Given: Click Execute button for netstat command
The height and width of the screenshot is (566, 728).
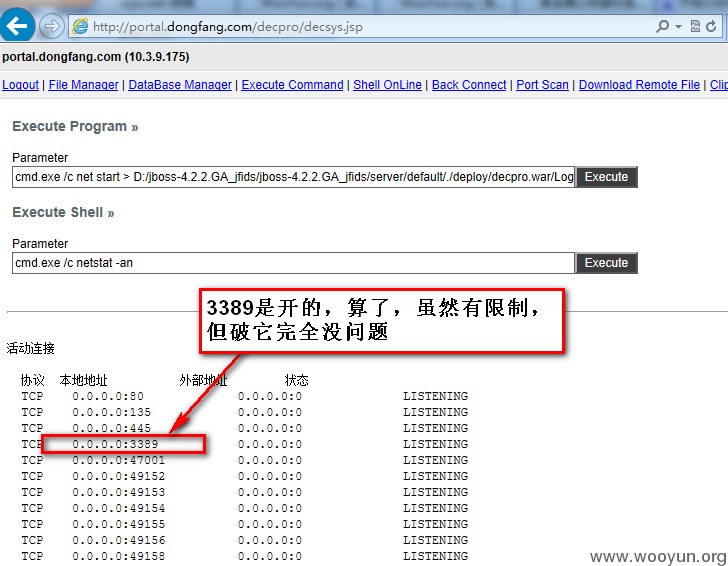Looking at the screenshot, I should pyautogui.click(x=606, y=263).
